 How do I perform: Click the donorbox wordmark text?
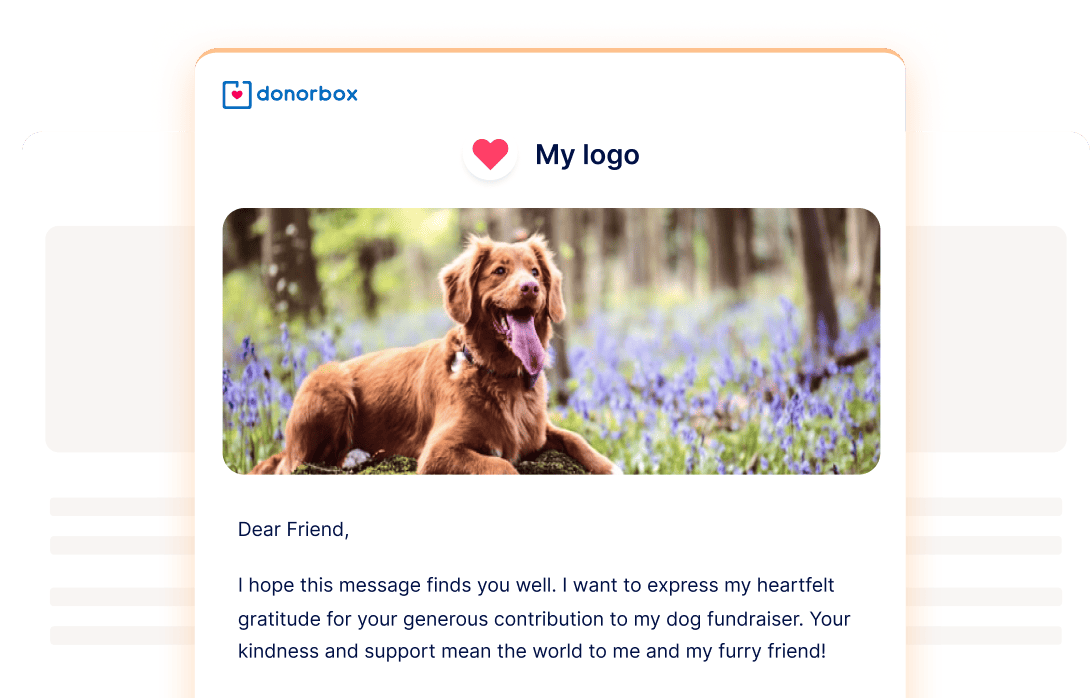coord(307,95)
